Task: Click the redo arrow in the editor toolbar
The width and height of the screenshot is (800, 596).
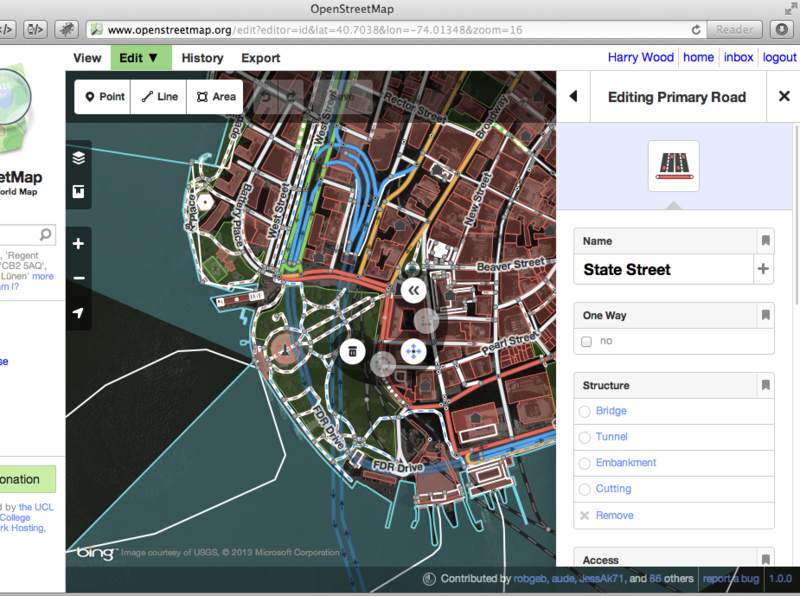Action: tap(291, 96)
